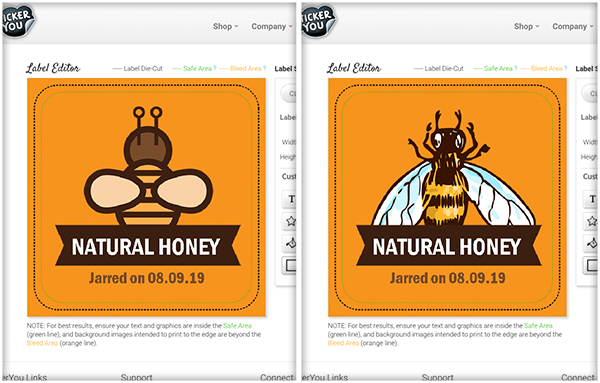Select the Text tool in the left editor
This screenshot has height=383, width=600.
click(290, 199)
